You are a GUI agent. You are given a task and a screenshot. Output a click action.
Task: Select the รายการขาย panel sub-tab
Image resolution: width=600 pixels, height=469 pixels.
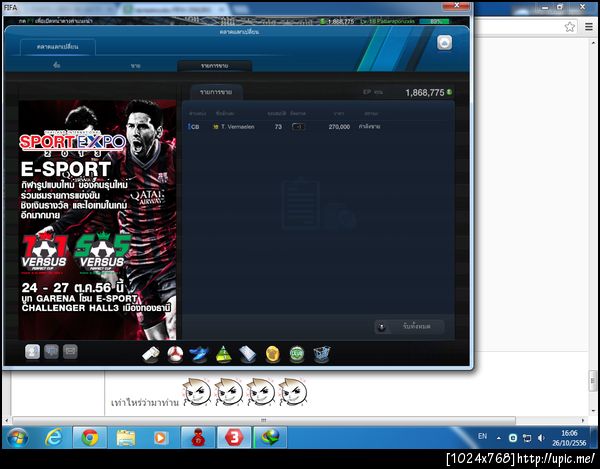point(216,92)
